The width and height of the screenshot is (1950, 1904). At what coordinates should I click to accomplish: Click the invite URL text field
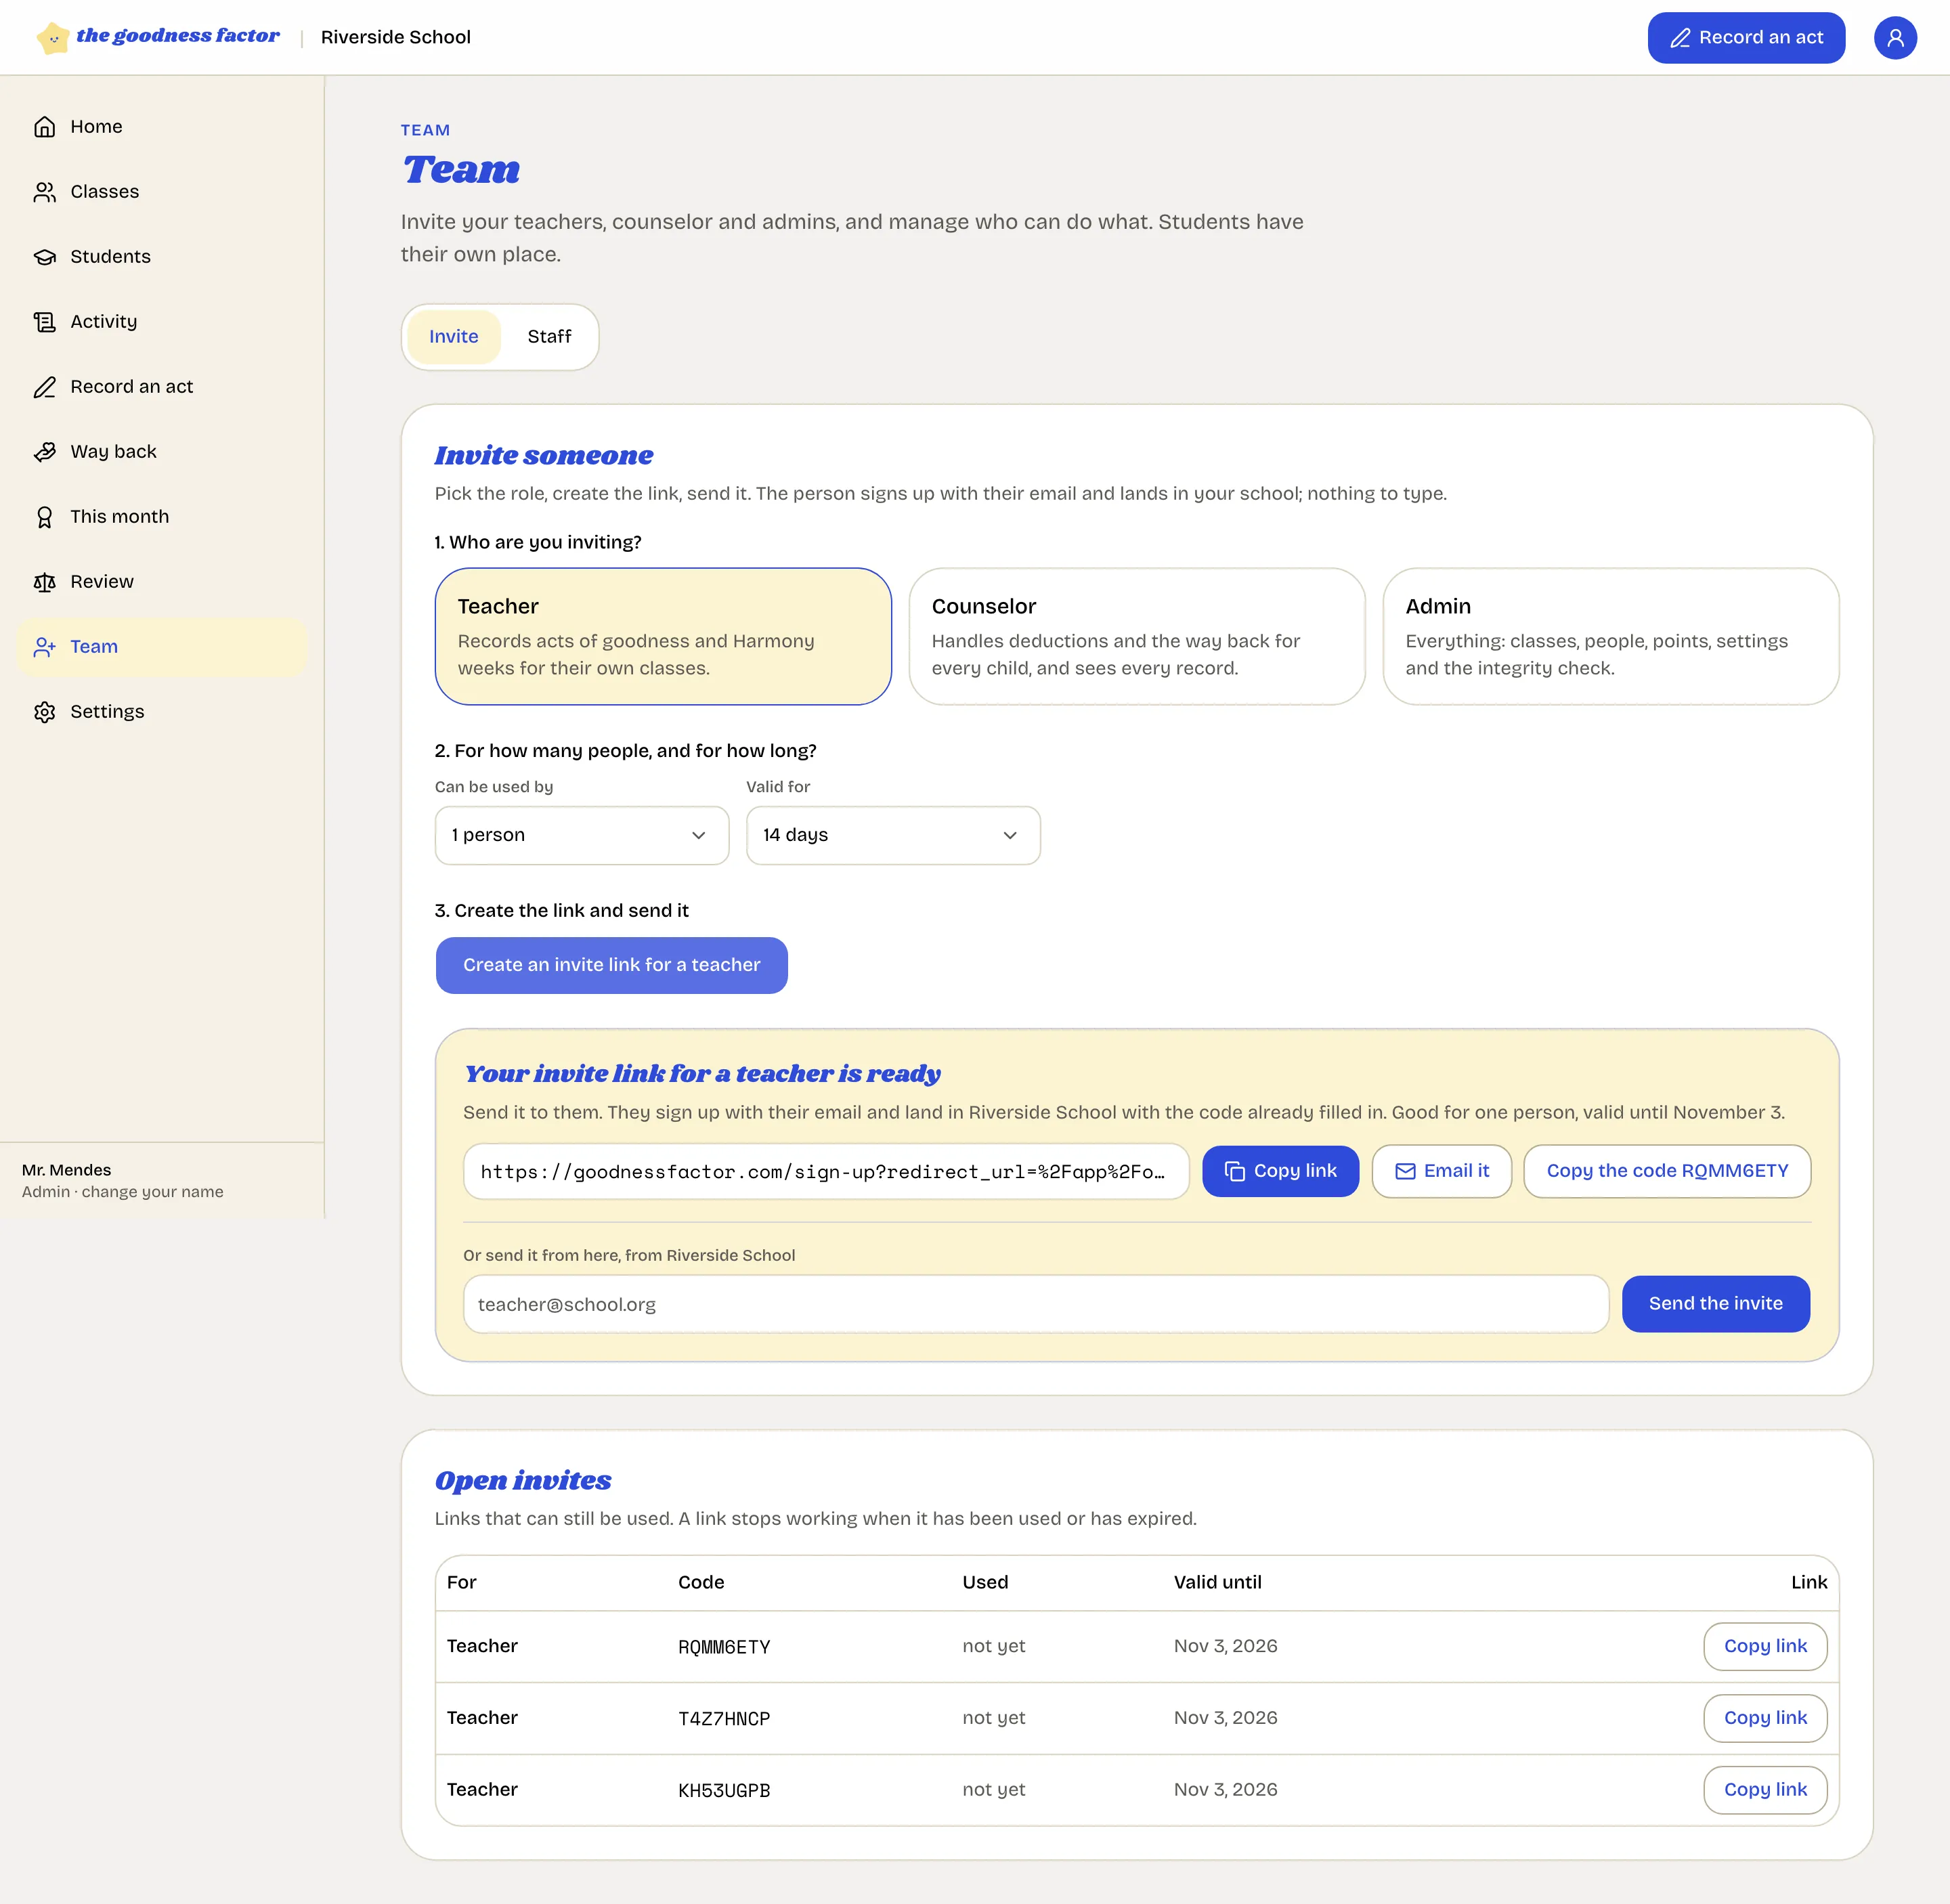[x=826, y=1172]
